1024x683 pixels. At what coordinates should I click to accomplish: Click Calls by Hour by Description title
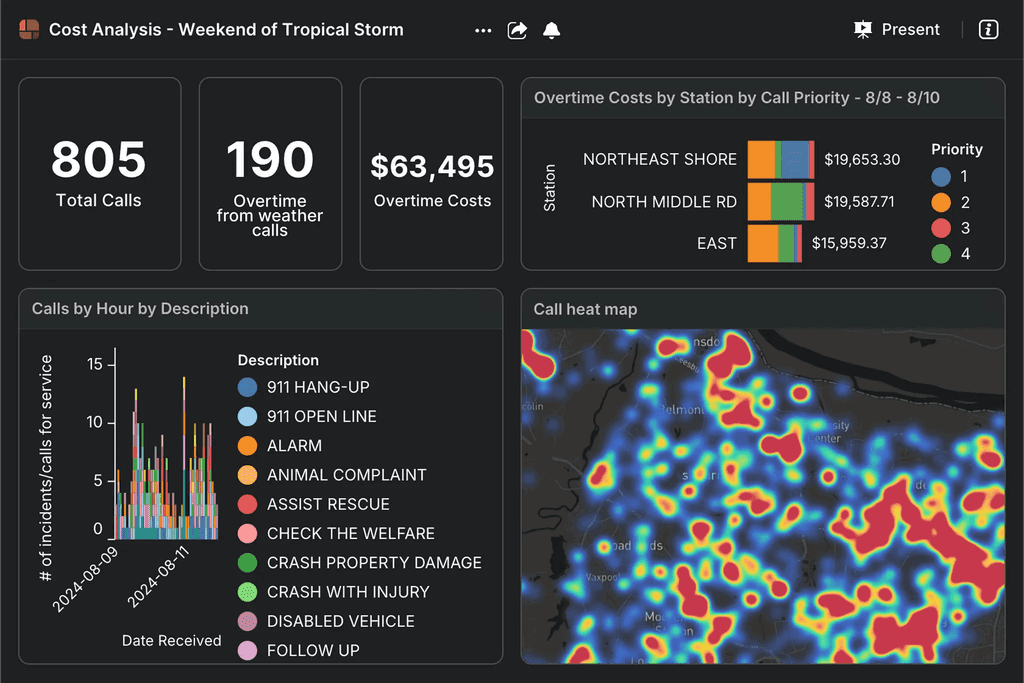(x=140, y=309)
